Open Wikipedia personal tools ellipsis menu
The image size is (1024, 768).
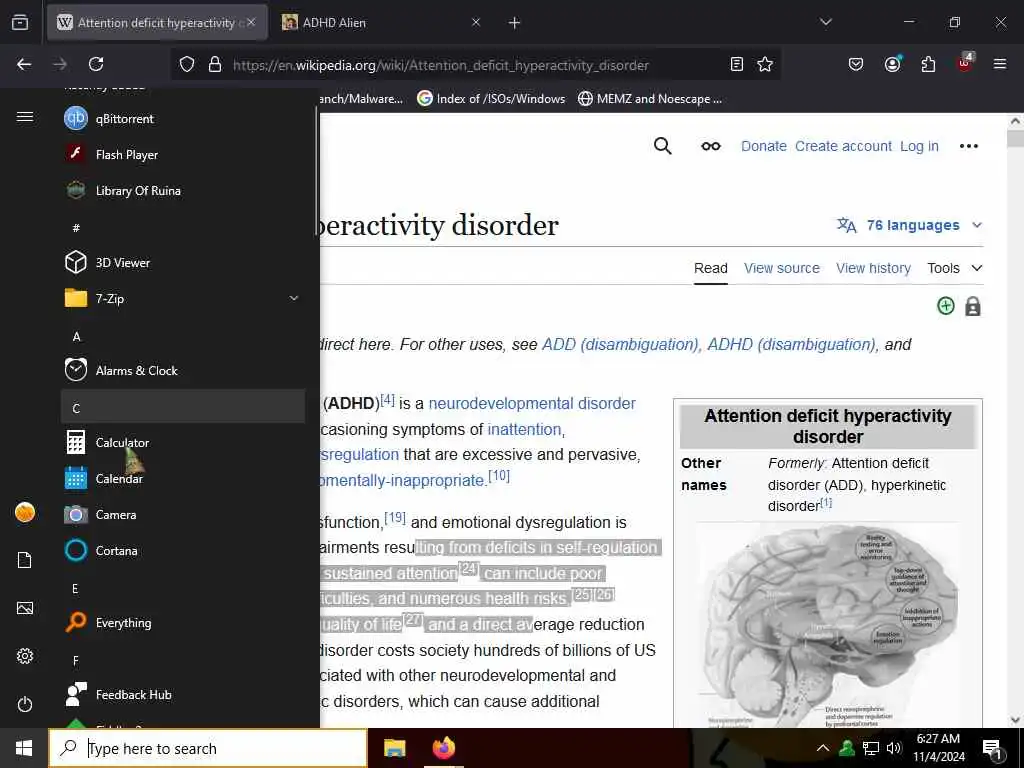pos(968,146)
